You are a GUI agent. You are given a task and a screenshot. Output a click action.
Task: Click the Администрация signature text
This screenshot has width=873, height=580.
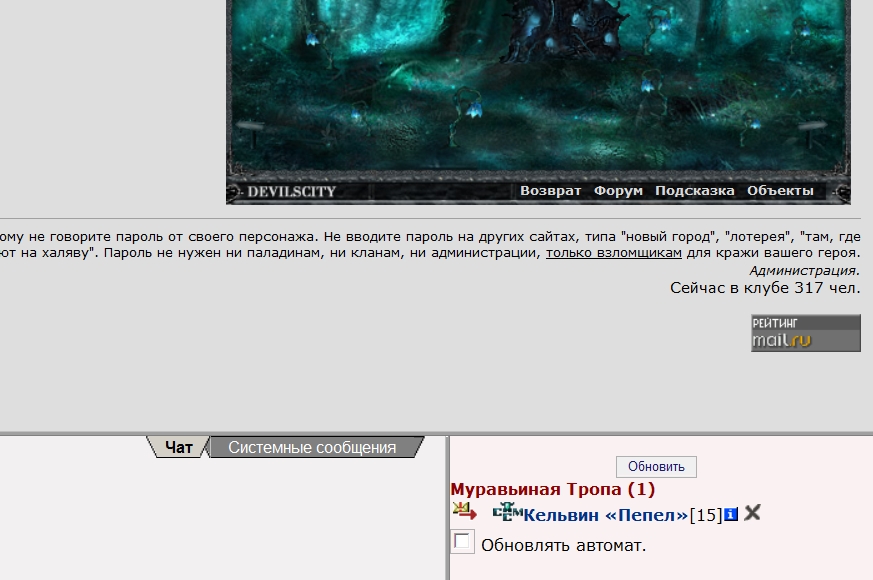(805, 271)
